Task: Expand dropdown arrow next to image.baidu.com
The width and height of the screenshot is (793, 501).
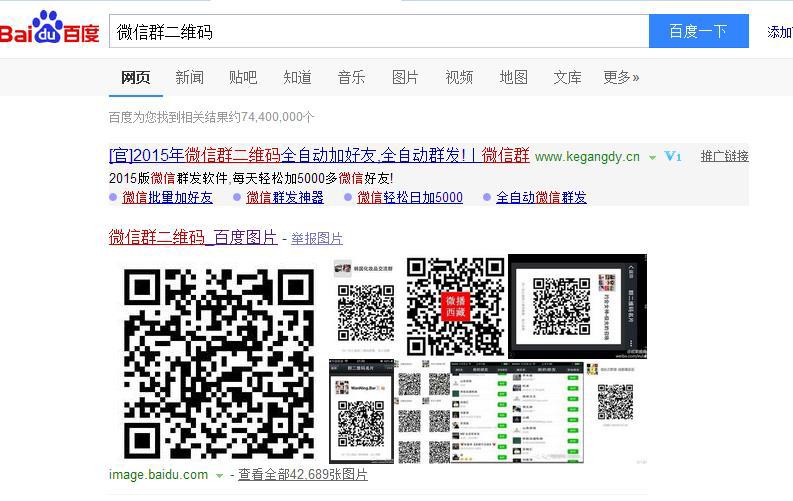Action: pyautogui.click(x=219, y=475)
